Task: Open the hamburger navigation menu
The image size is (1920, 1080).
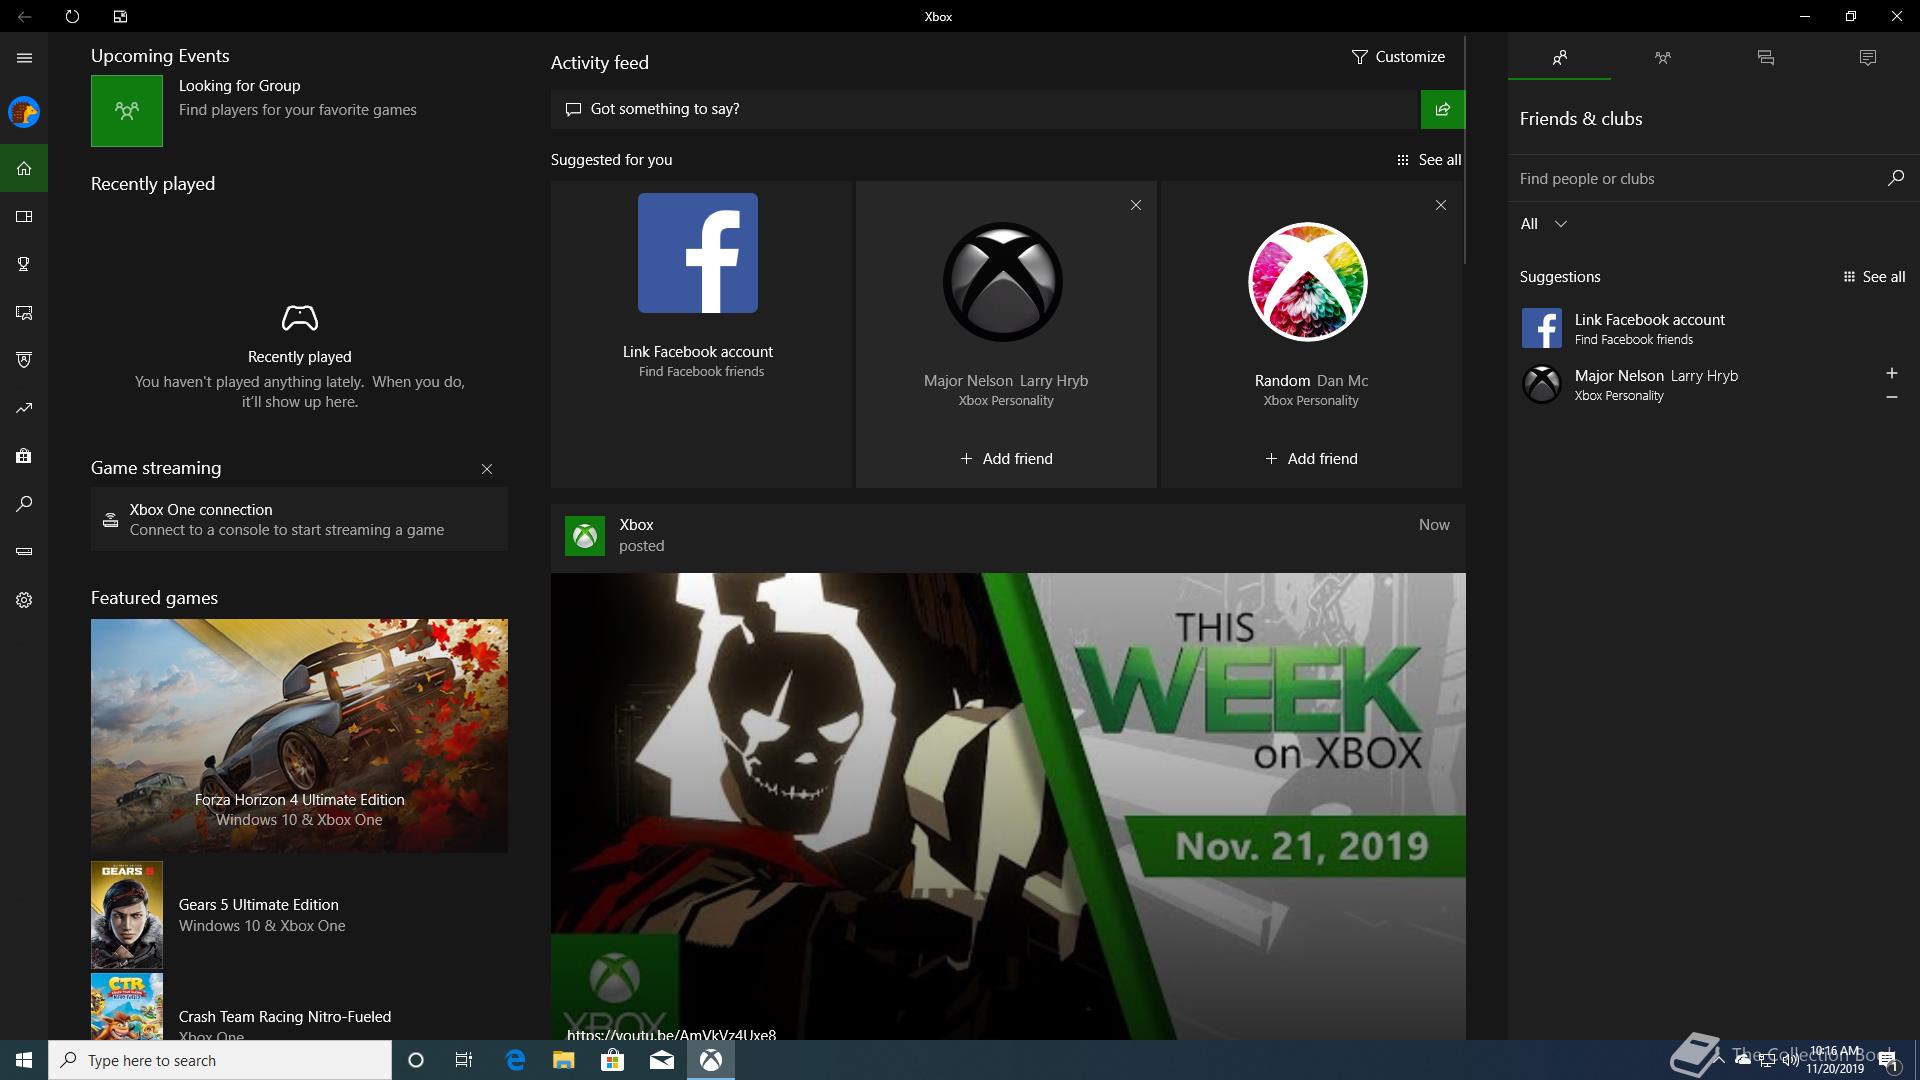Action: tap(24, 58)
